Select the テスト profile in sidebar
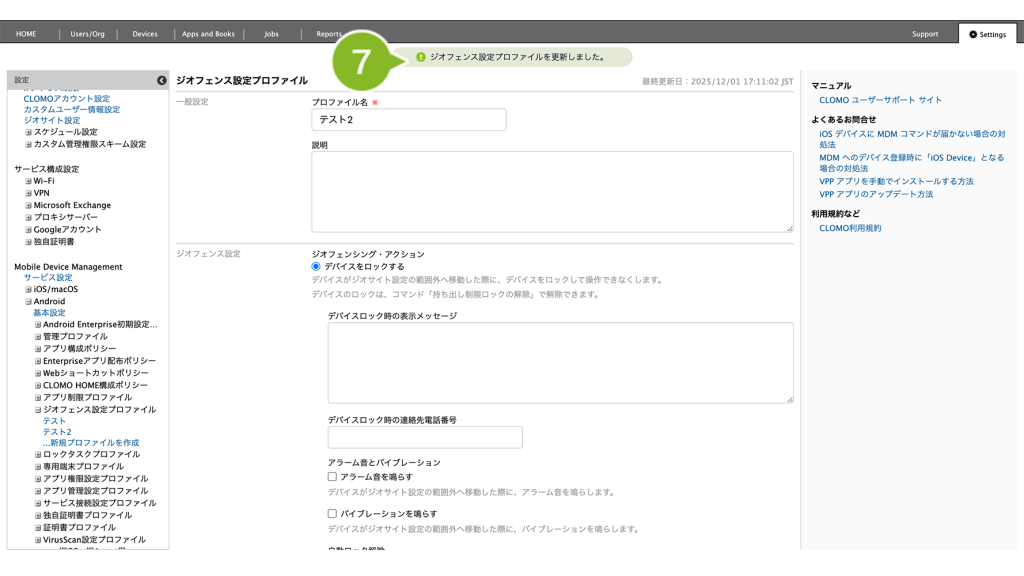Screen dimensions: 1024x576 [x=54, y=421]
